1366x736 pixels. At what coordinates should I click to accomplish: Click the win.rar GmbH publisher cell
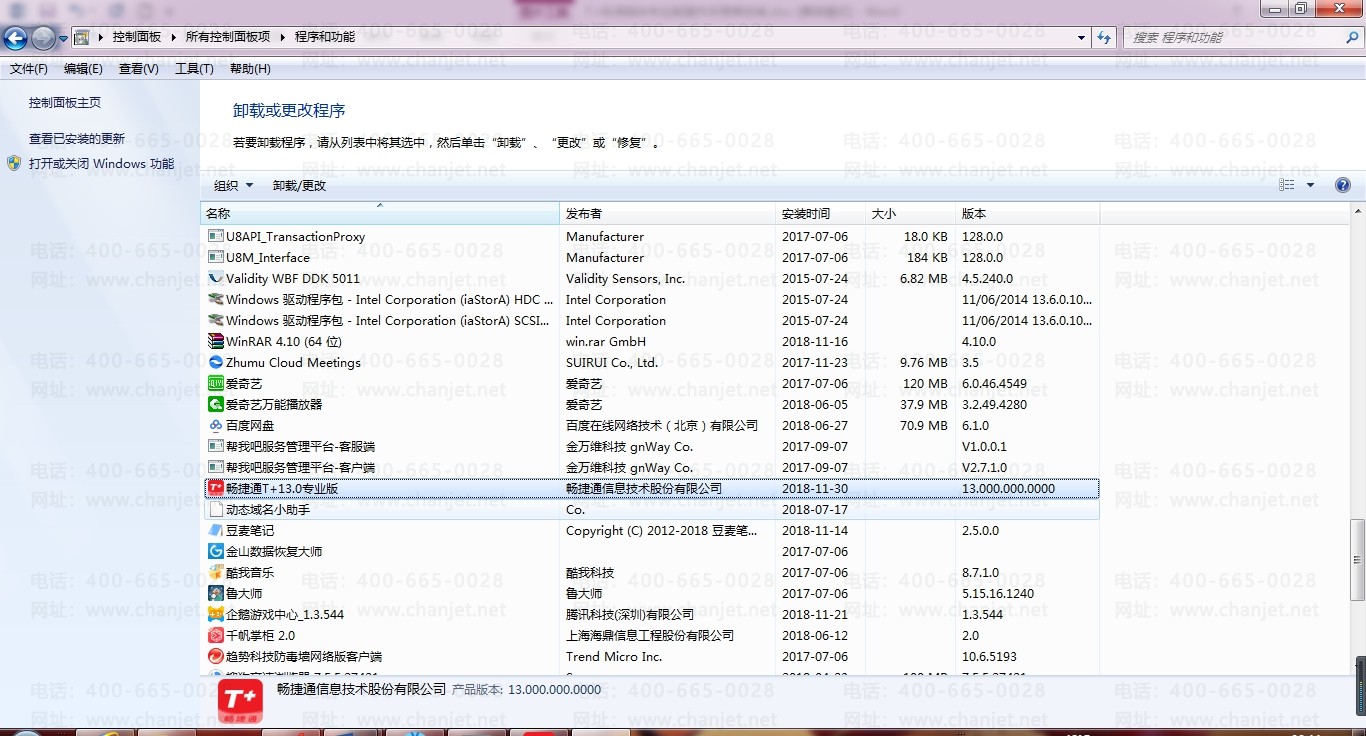click(606, 342)
